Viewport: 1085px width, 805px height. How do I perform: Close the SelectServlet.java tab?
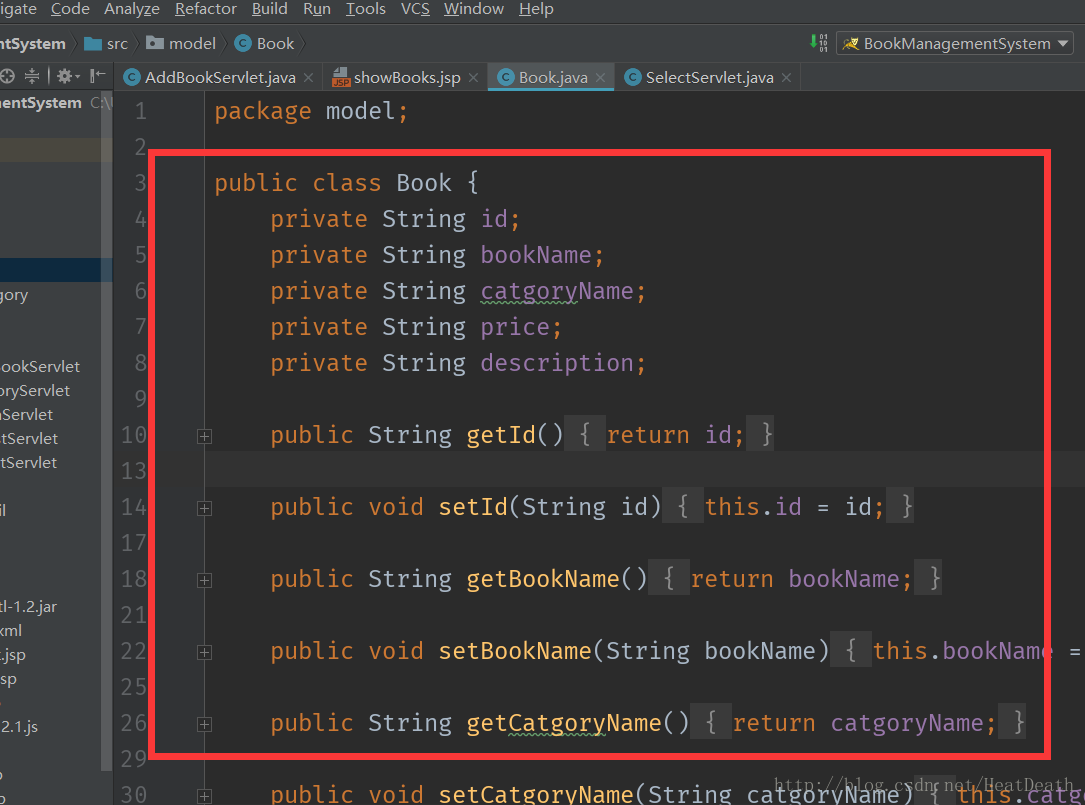(786, 78)
